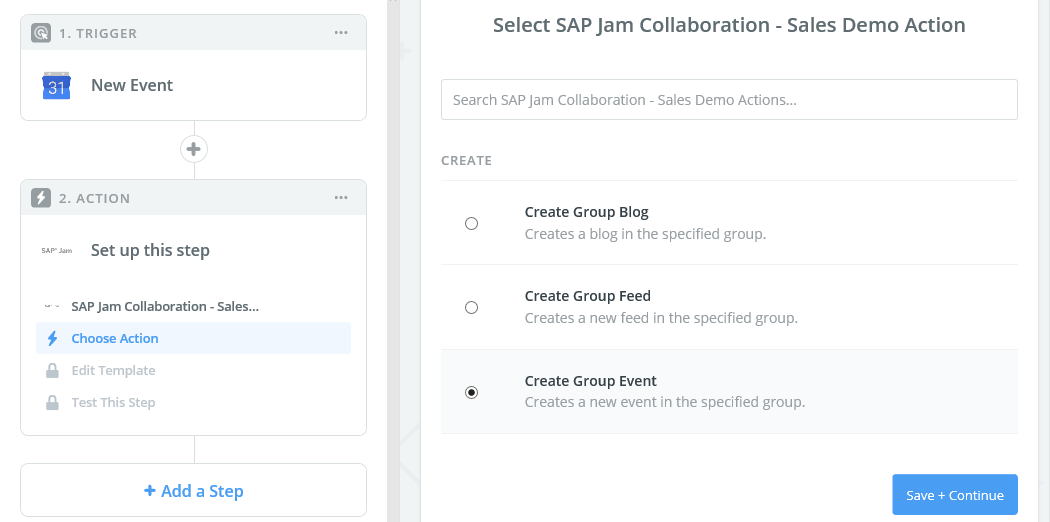Click the lock icon next to Edit Template
Image resolution: width=1050 pixels, height=522 pixels.
pos(52,371)
